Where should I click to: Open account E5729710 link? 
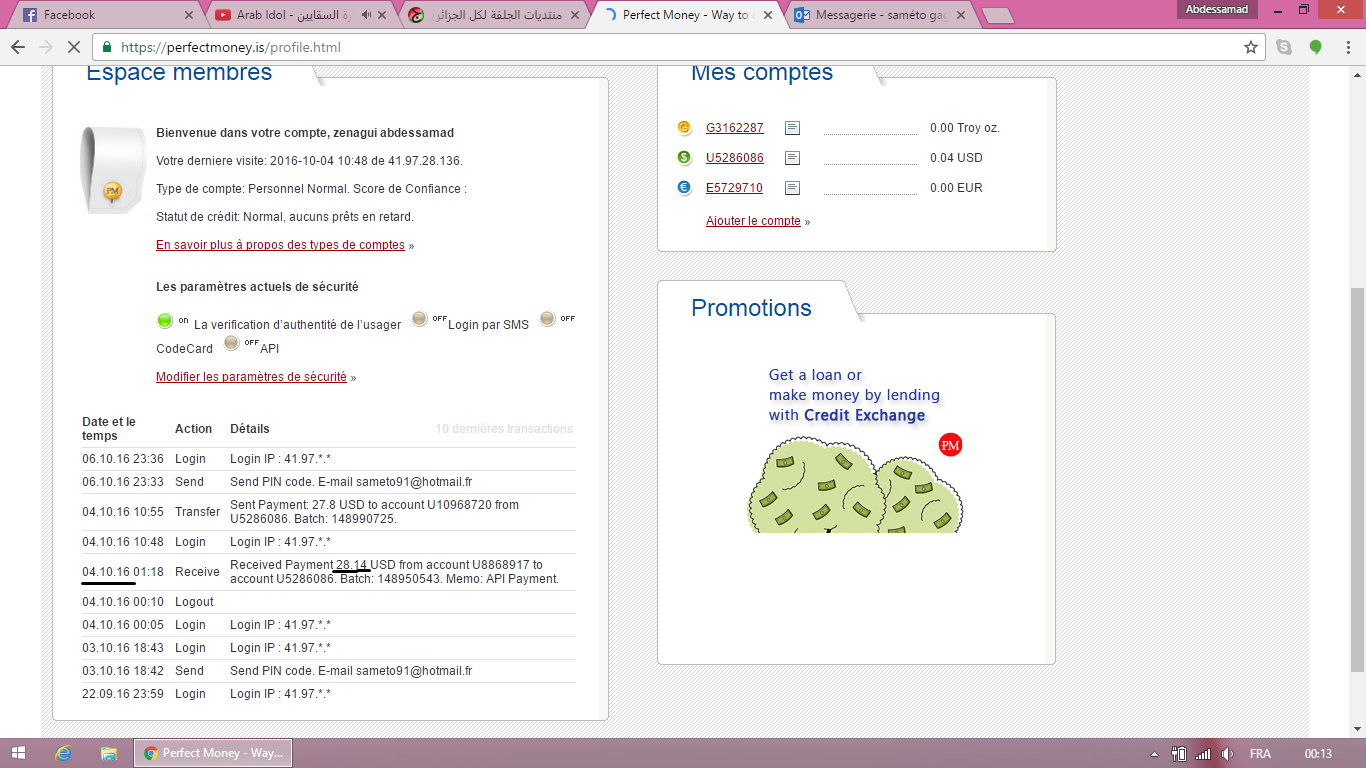point(734,188)
